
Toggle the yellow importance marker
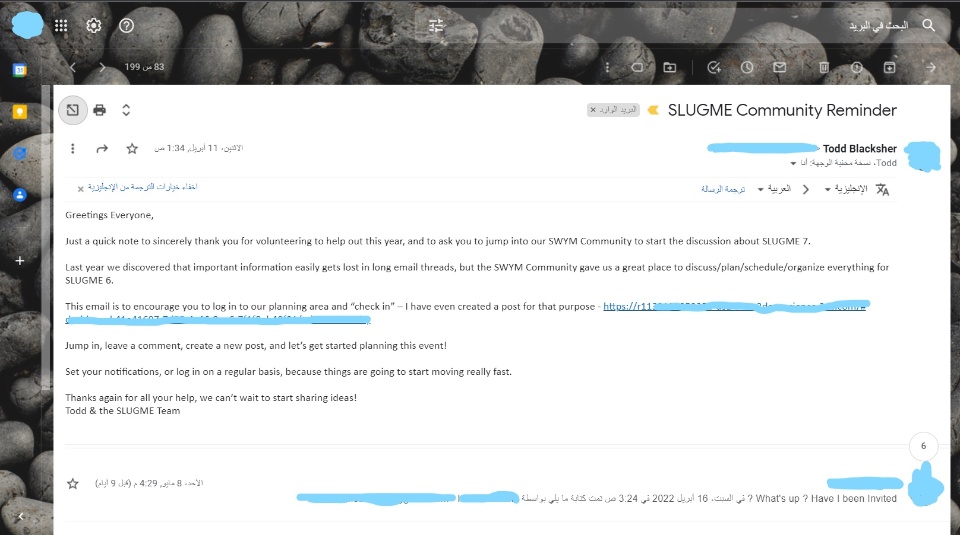click(653, 110)
